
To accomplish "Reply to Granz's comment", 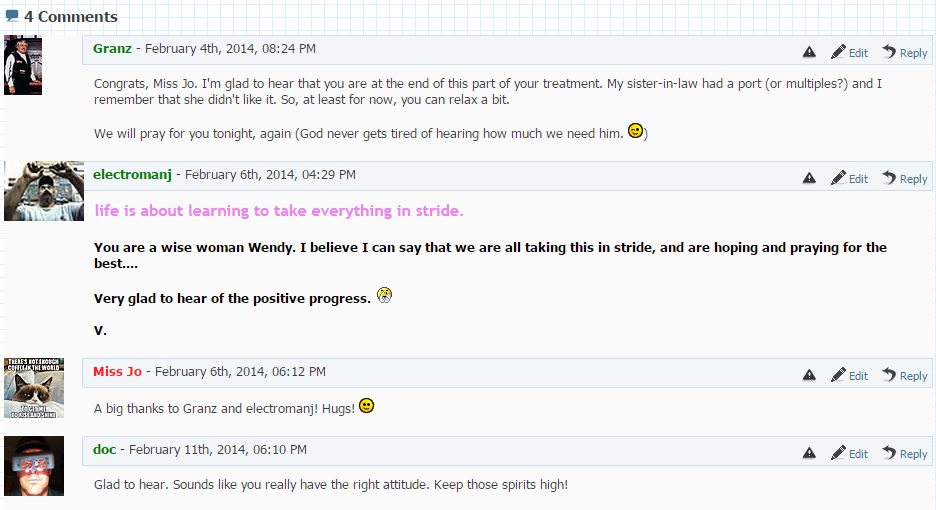I will 905,53.
